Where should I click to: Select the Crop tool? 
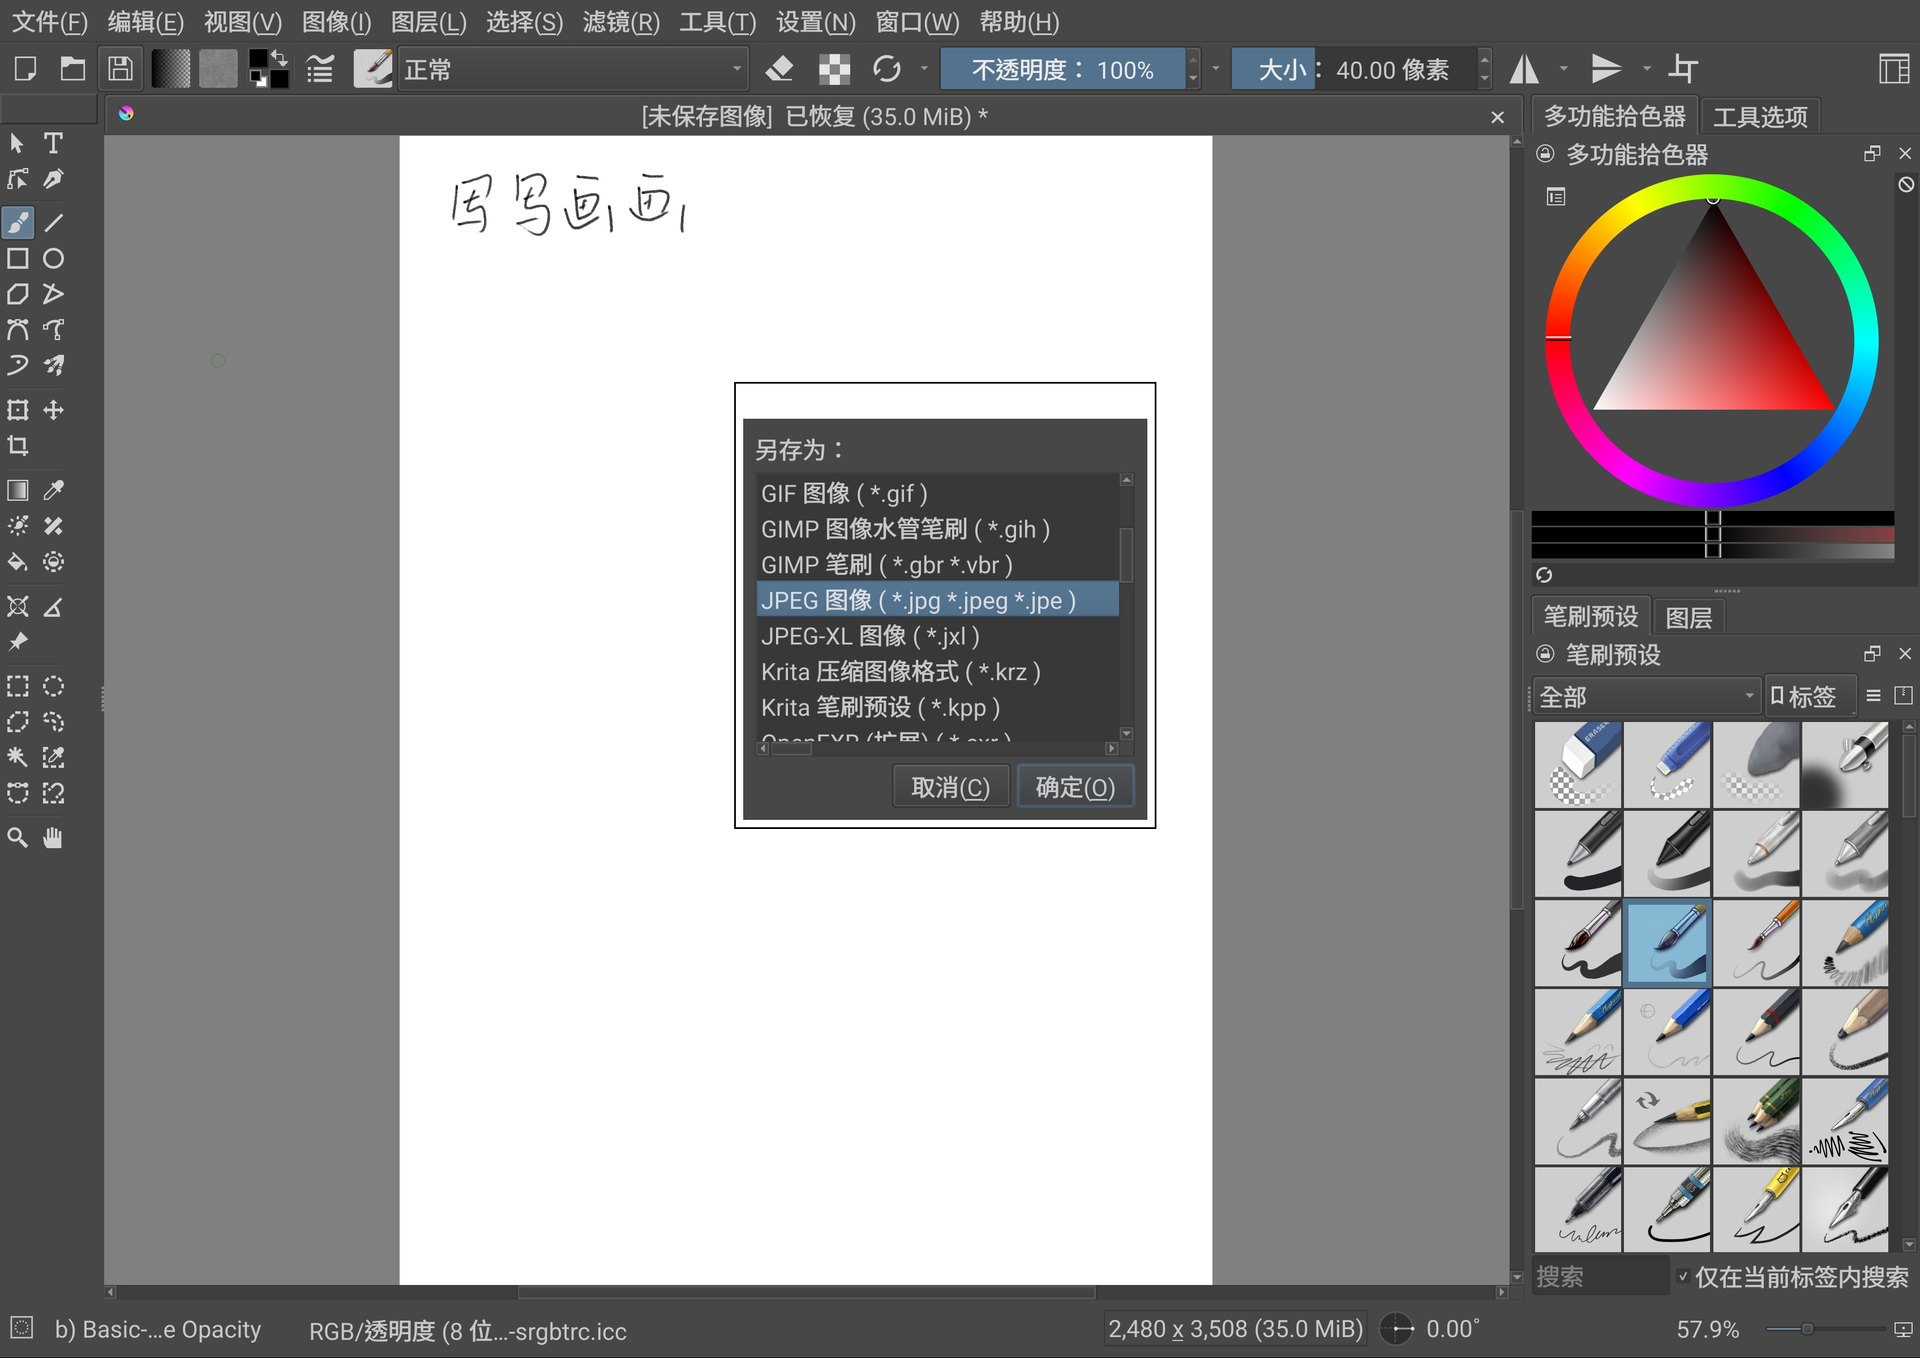pos(18,446)
